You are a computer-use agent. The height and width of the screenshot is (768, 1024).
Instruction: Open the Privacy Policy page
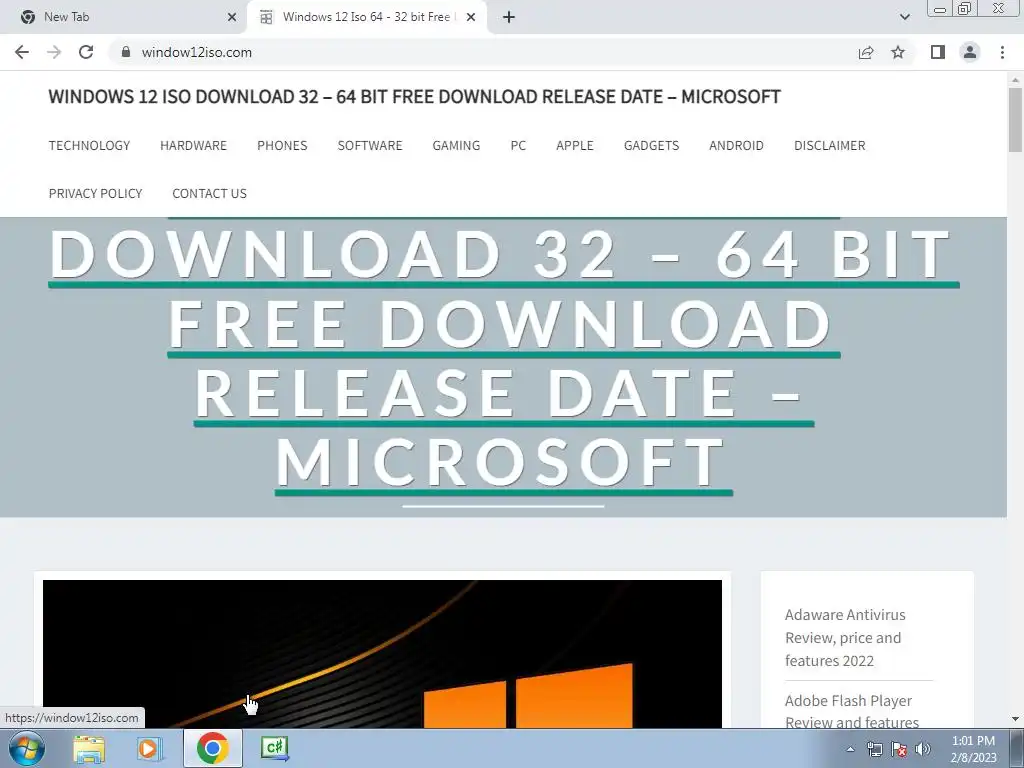(95, 194)
